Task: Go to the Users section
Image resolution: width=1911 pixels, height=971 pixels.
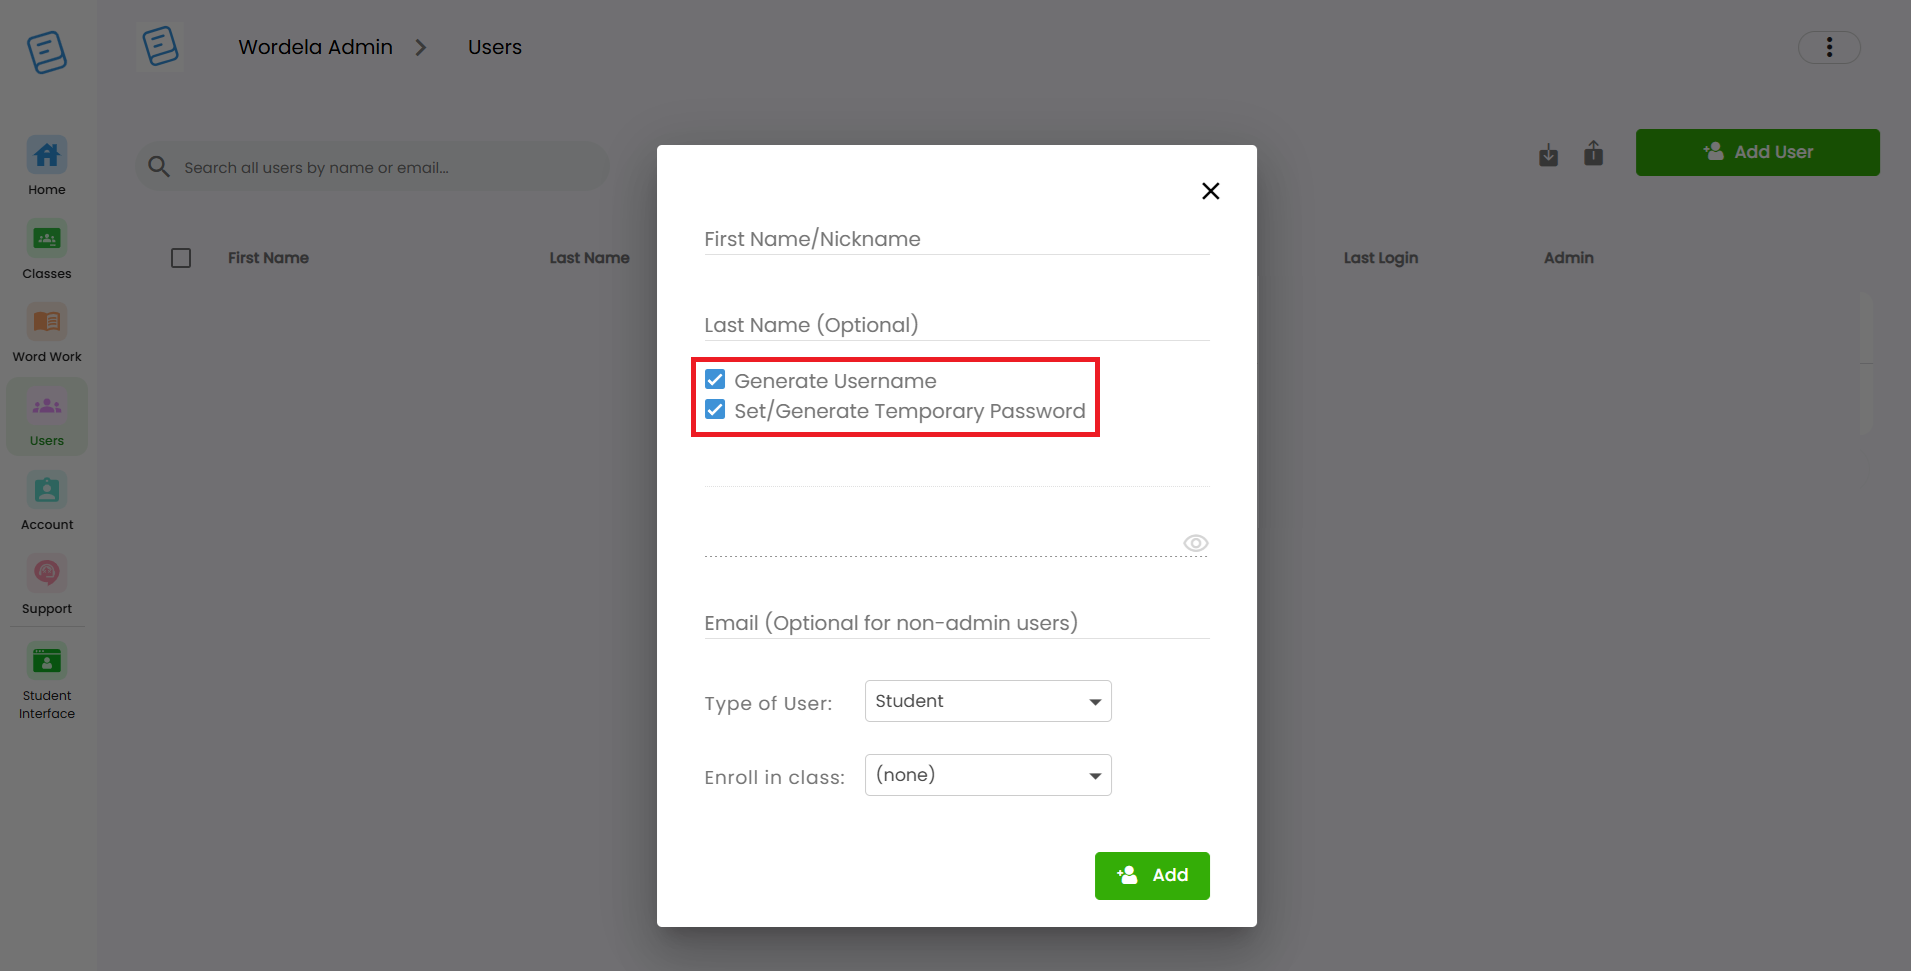Action: (47, 417)
